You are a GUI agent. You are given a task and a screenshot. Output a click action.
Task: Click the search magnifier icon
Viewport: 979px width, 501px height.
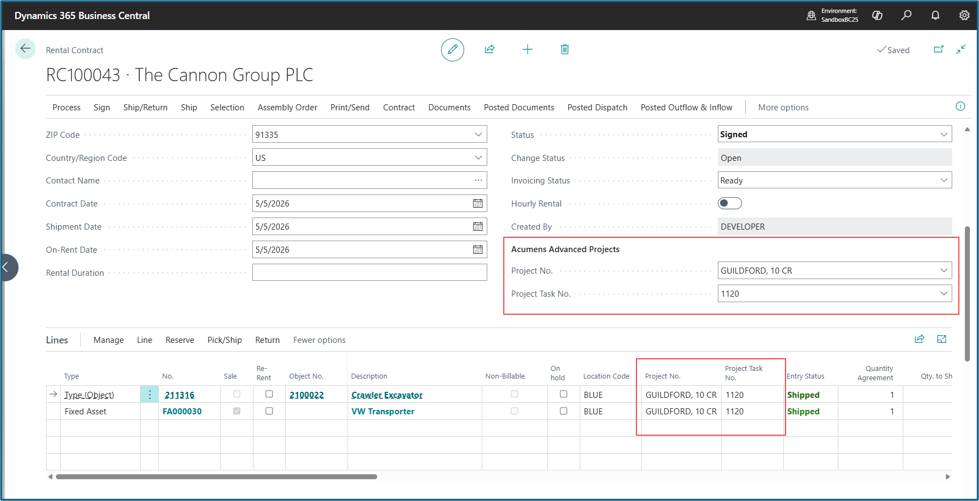[907, 16]
